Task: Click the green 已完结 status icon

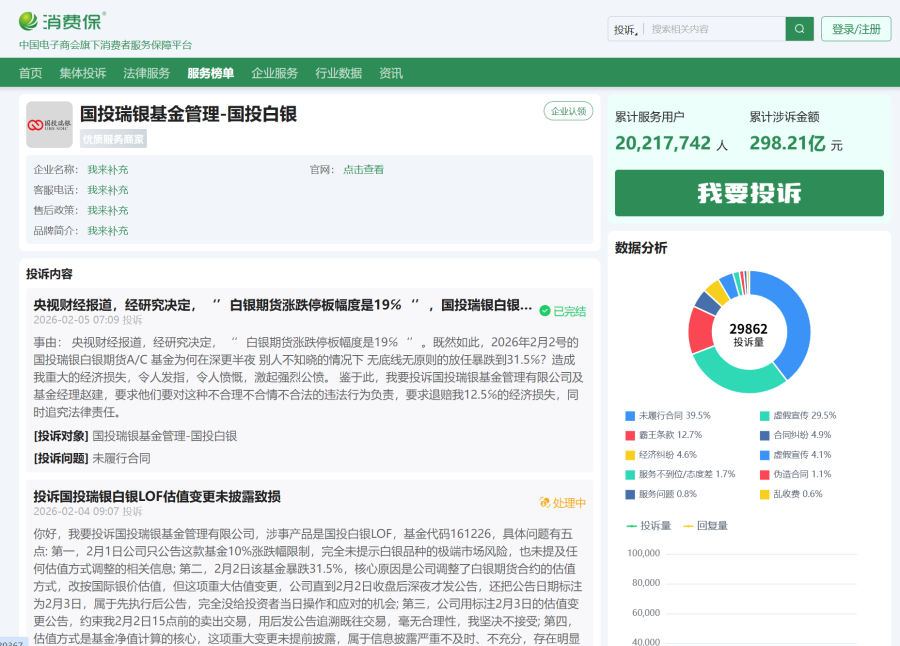Action: [x=545, y=311]
